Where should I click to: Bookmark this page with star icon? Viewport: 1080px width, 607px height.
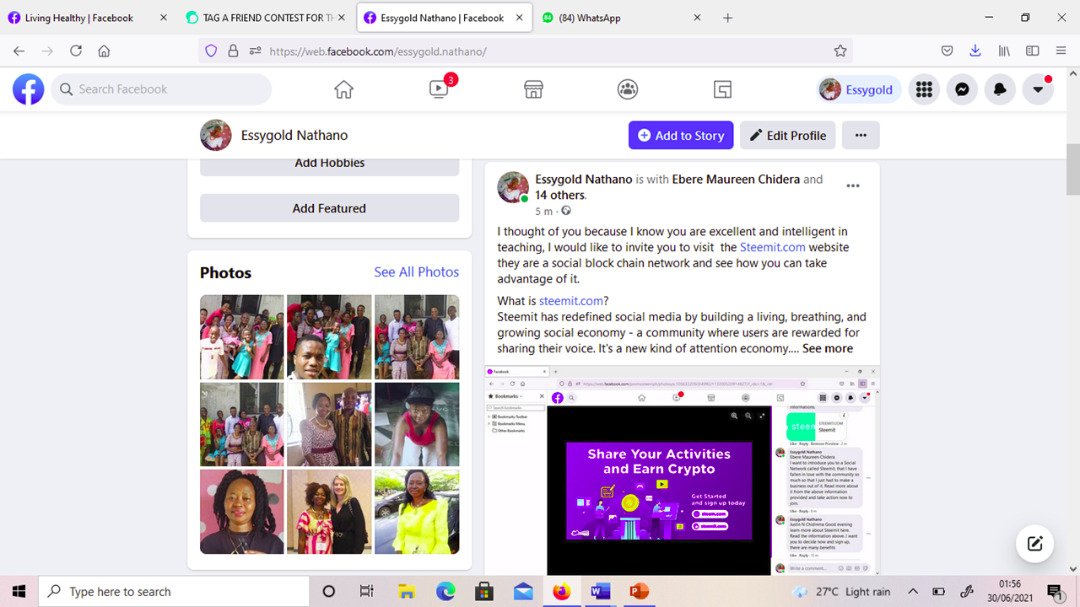coord(840,51)
